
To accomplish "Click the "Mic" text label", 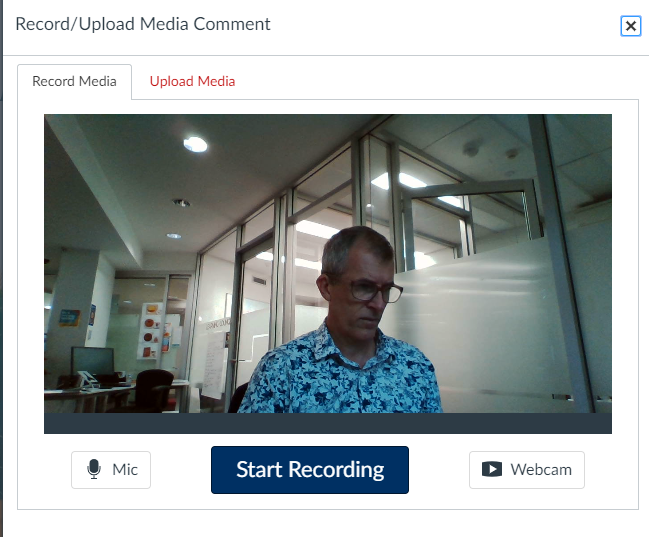I will point(125,469).
